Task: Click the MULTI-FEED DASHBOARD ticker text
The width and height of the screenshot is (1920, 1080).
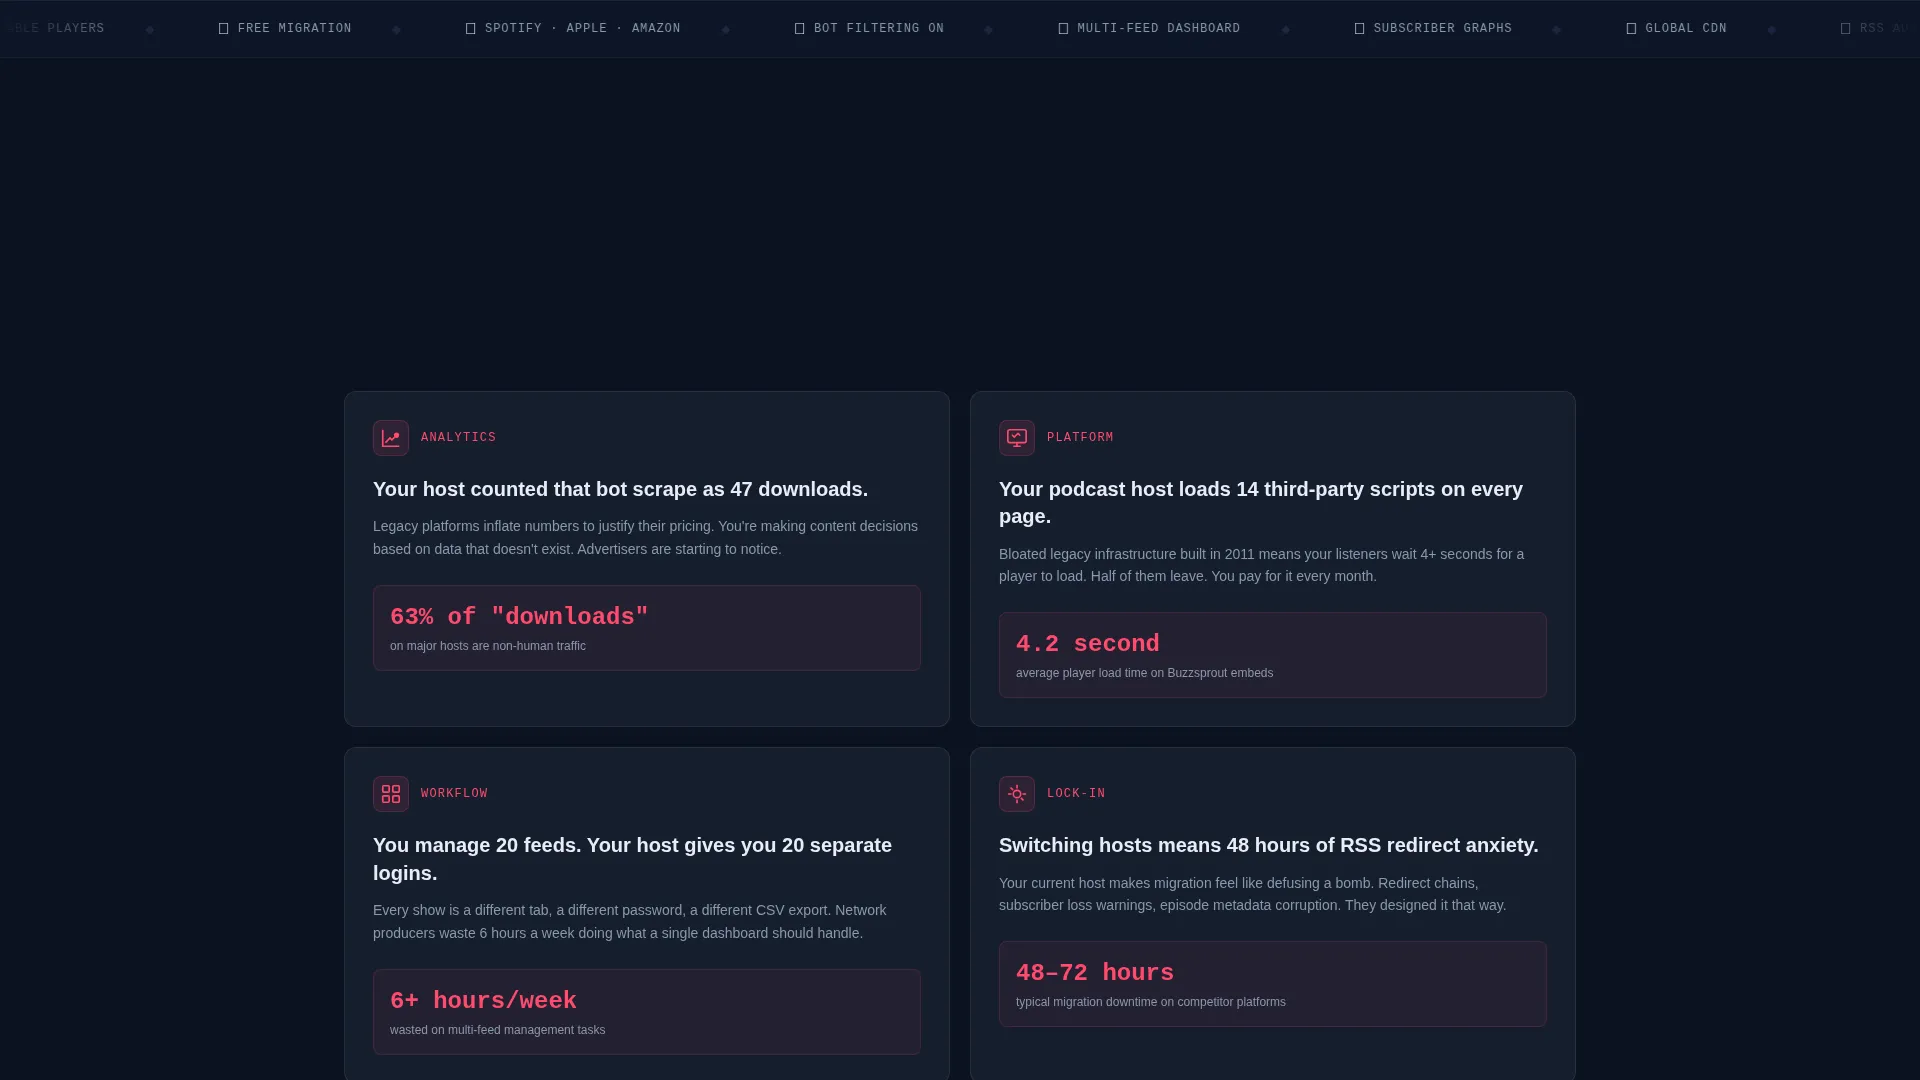Action: 1159,29
